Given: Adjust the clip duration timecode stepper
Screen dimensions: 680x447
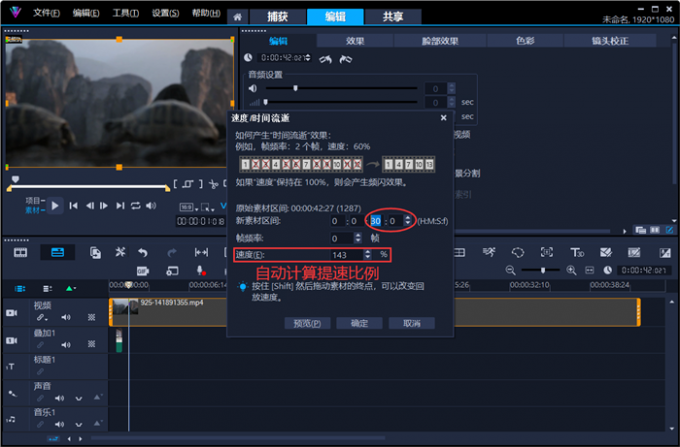Looking at the screenshot, I should (x=308, y=58).
